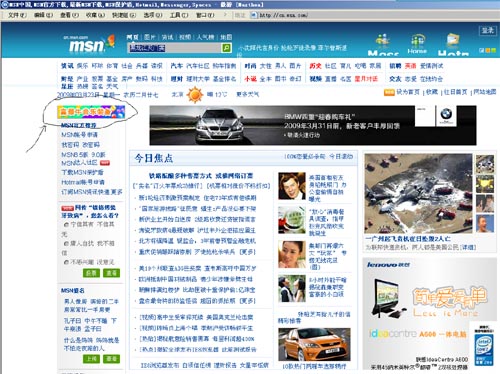This screenshot has height=374, width=500.
Task: Open the Hotmail envelope icon
Action: click(x=453, y=40)
